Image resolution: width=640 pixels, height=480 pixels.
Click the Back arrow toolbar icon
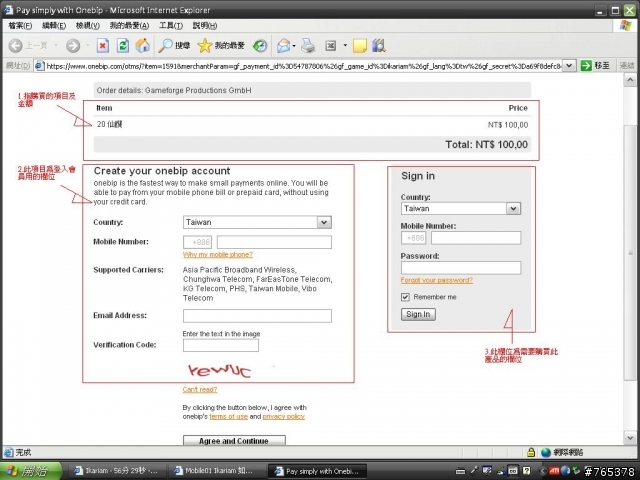click(x=16, y=45)
